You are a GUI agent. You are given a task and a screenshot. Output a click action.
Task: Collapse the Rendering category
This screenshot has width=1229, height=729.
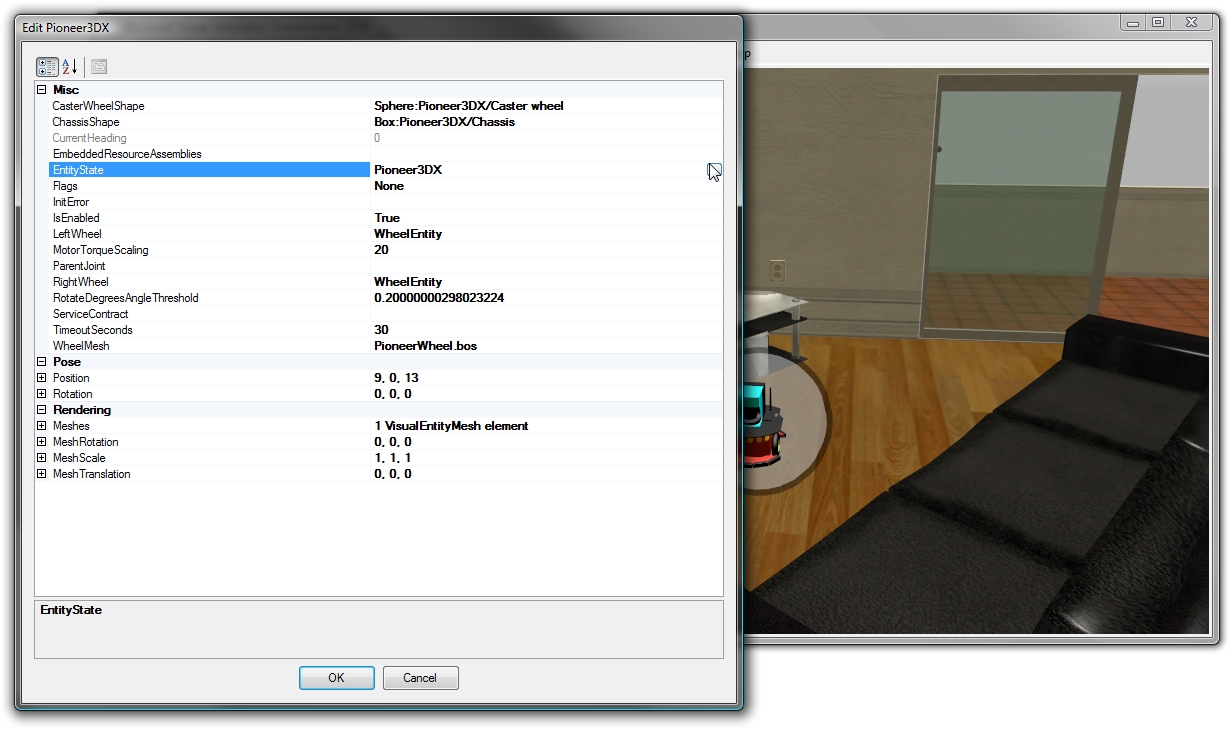tap(41, 409)
